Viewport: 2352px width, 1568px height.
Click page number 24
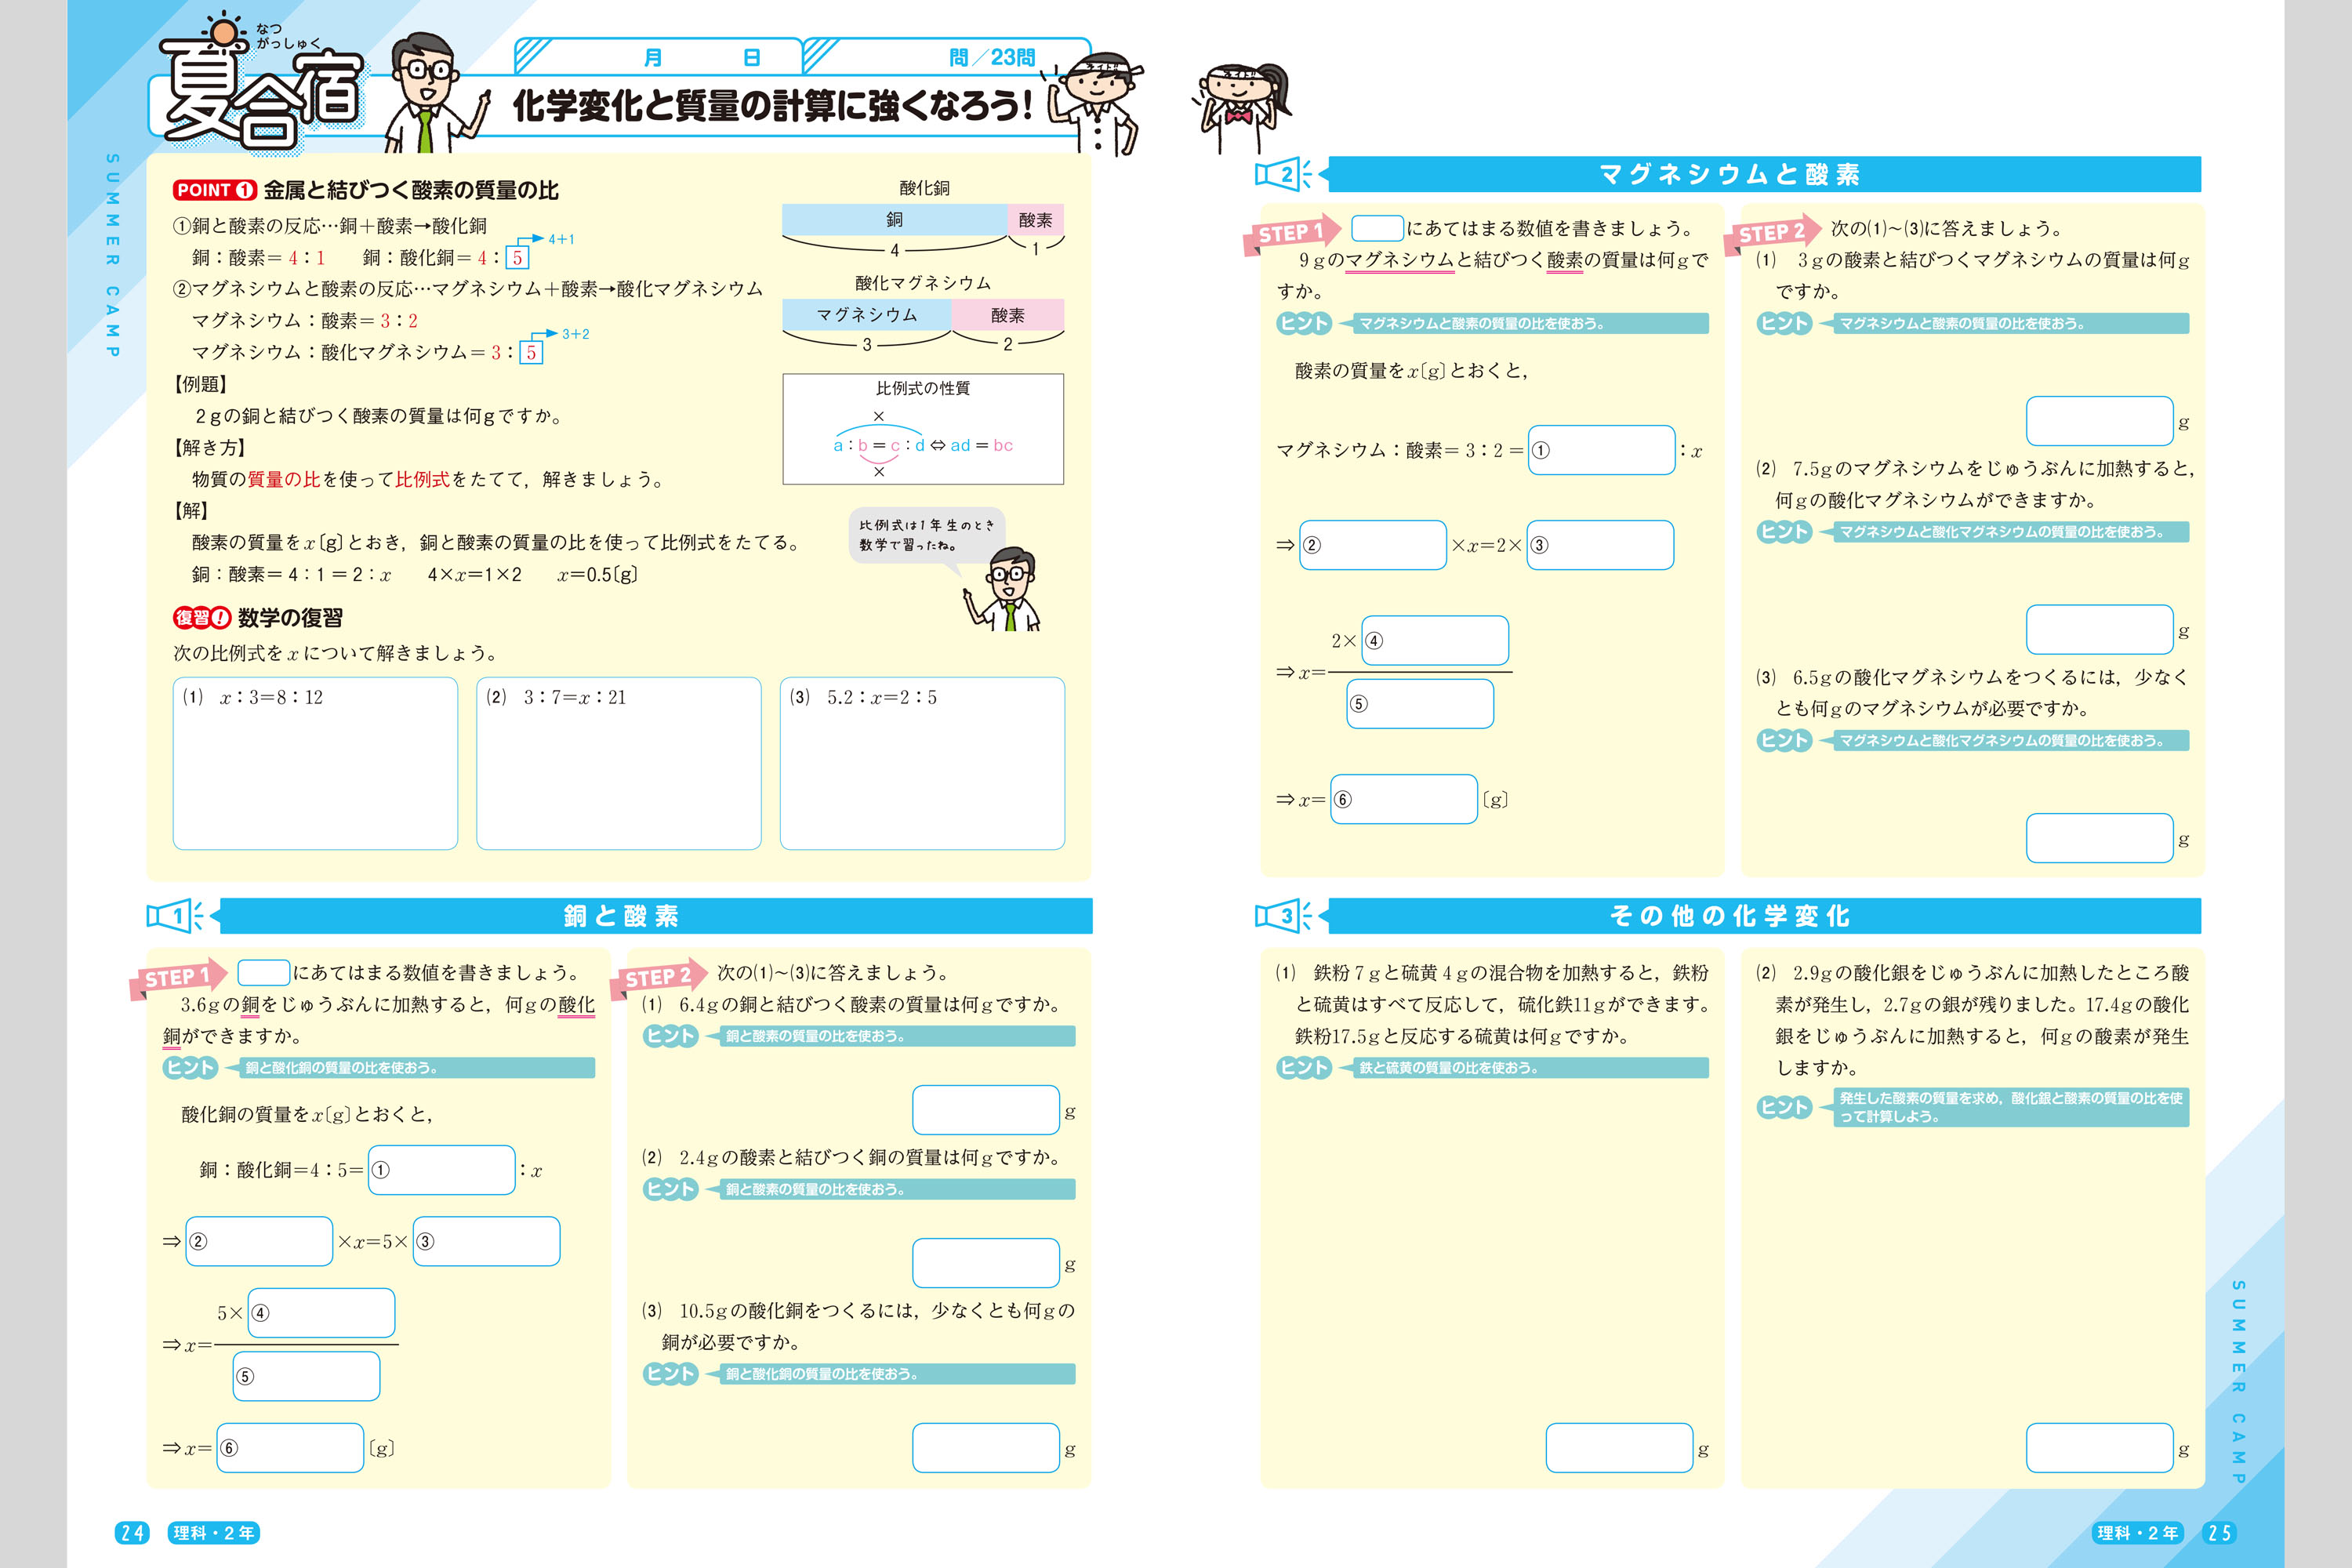[x=132, y=1533]
